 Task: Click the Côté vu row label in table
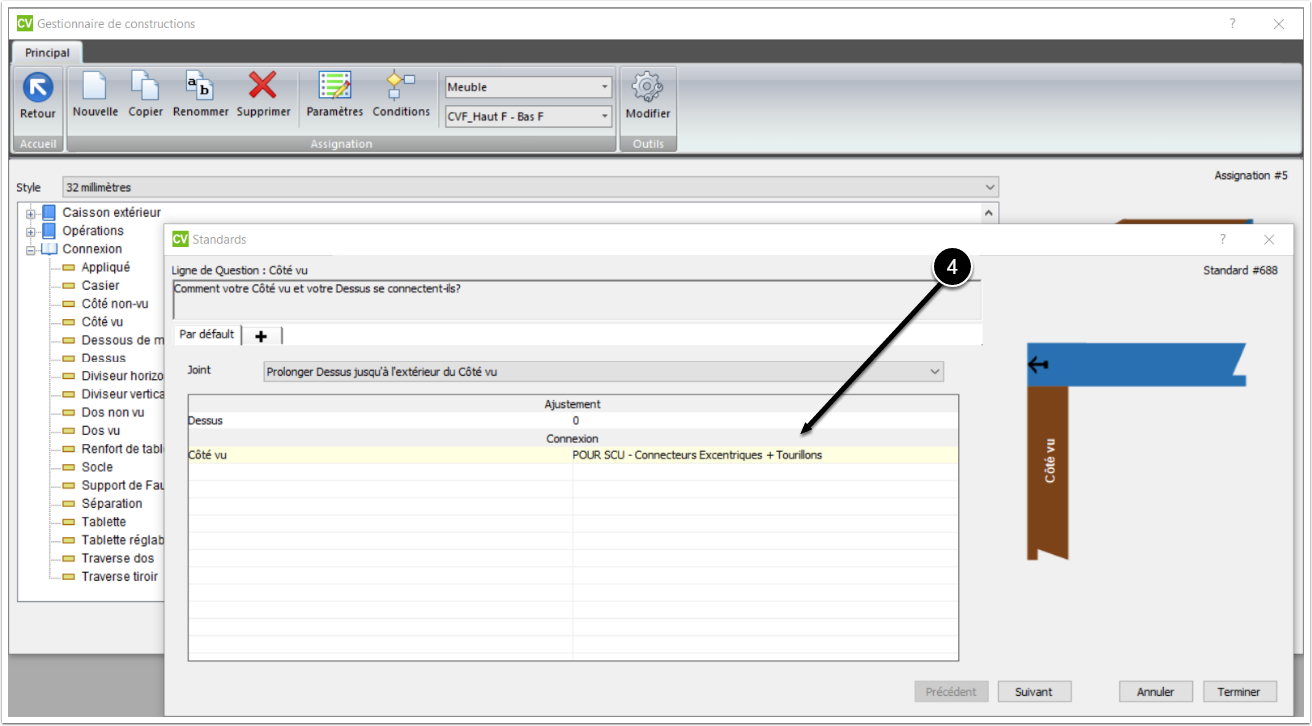point(207,455)
